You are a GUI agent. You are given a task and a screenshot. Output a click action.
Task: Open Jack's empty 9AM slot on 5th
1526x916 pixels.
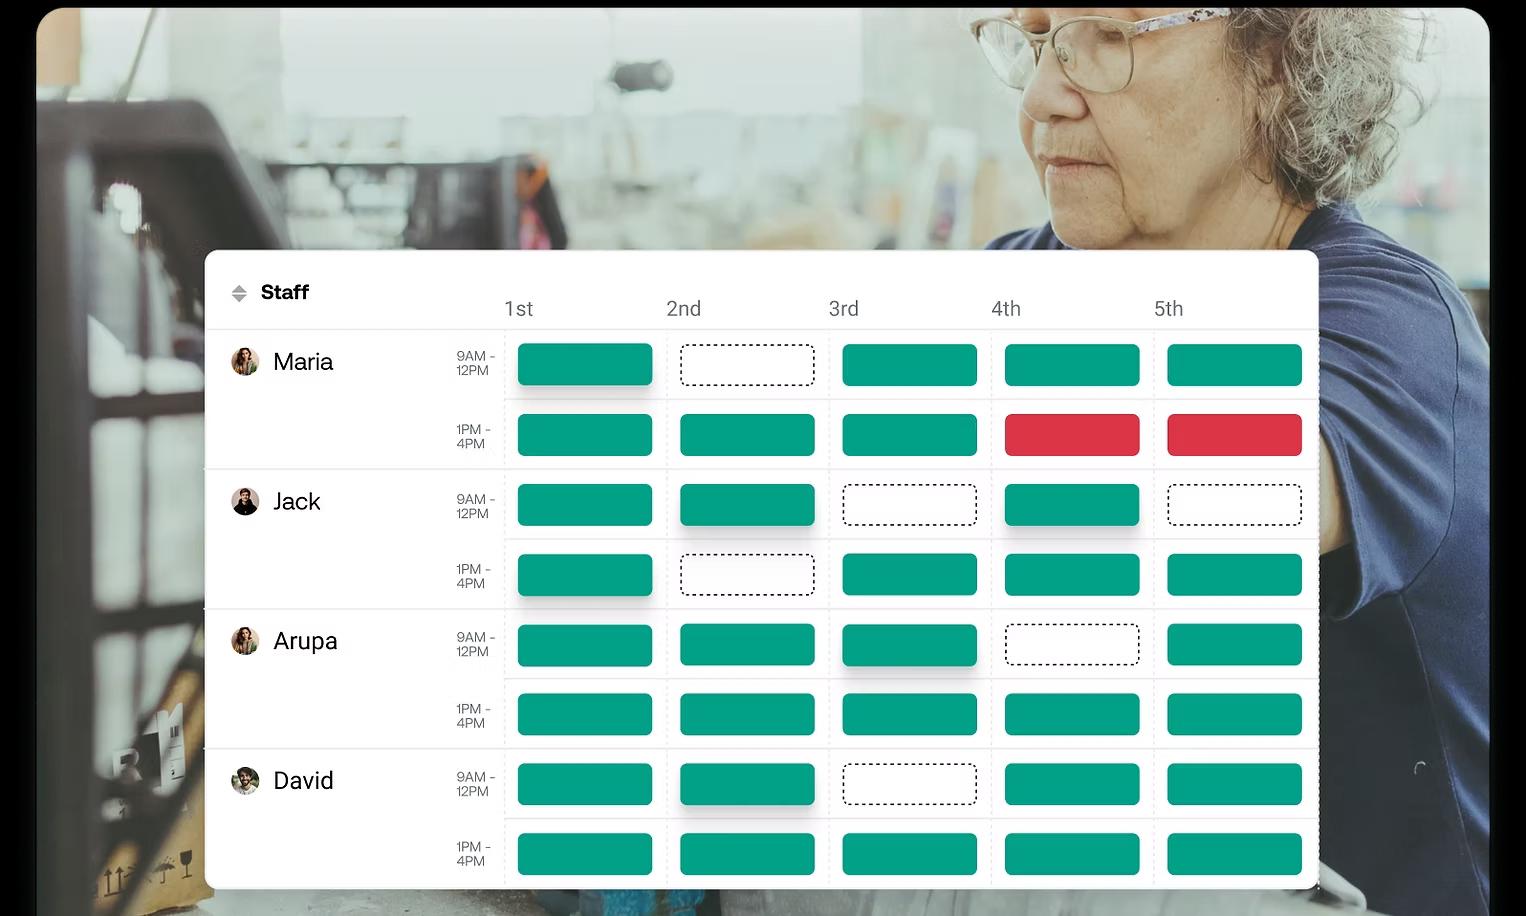1234,505
